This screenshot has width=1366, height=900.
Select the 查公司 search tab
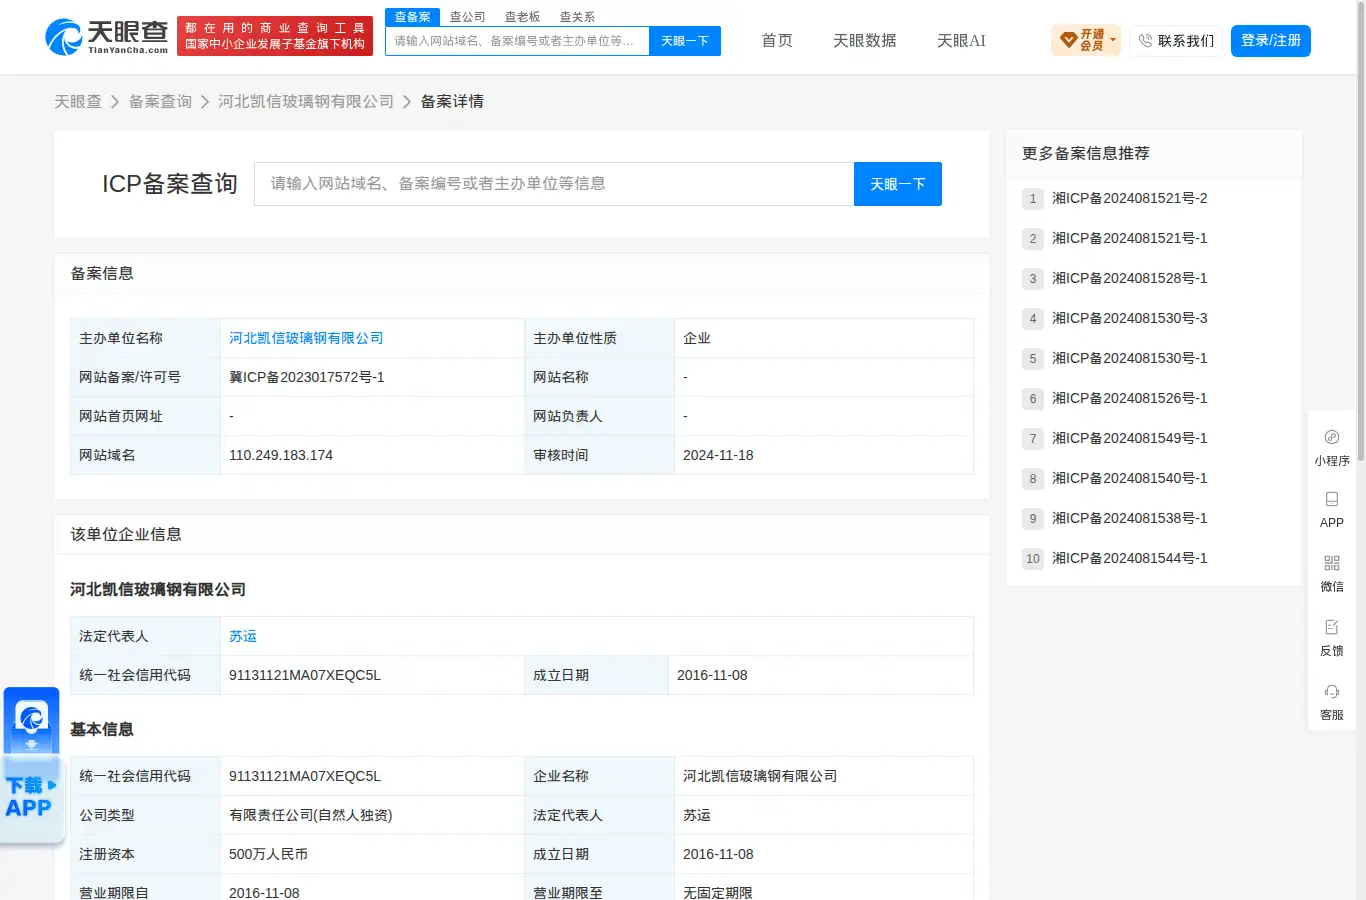pos(467,17)
